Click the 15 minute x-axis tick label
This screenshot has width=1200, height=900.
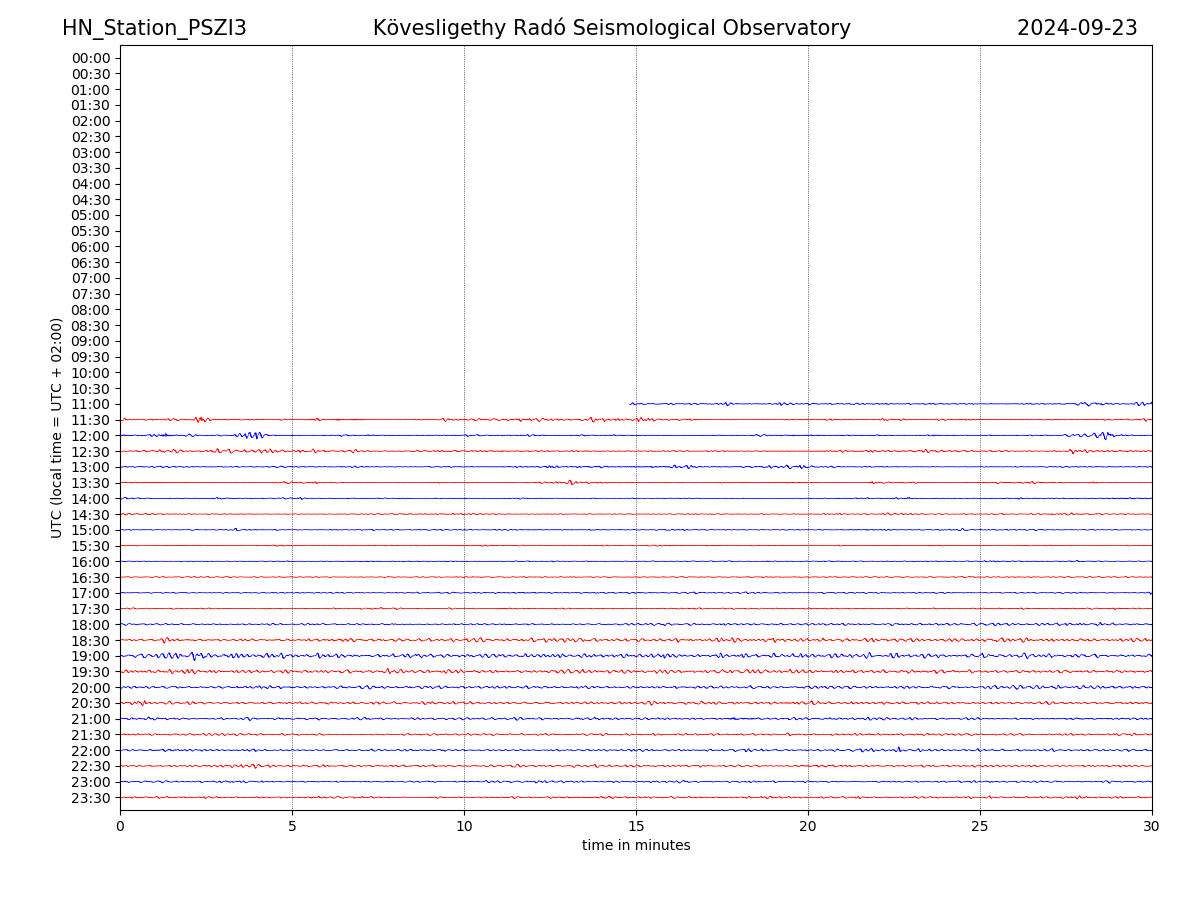pos(636,827)
